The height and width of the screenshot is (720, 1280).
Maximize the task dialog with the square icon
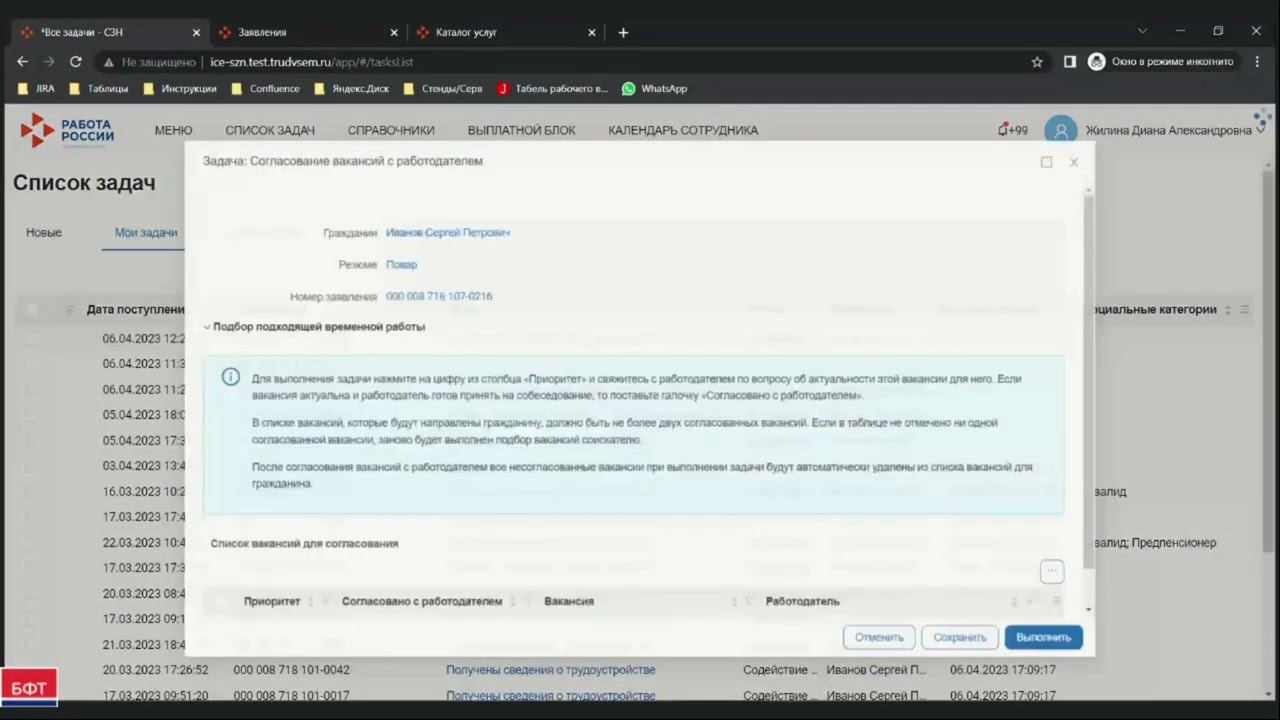pos(1046,162)
